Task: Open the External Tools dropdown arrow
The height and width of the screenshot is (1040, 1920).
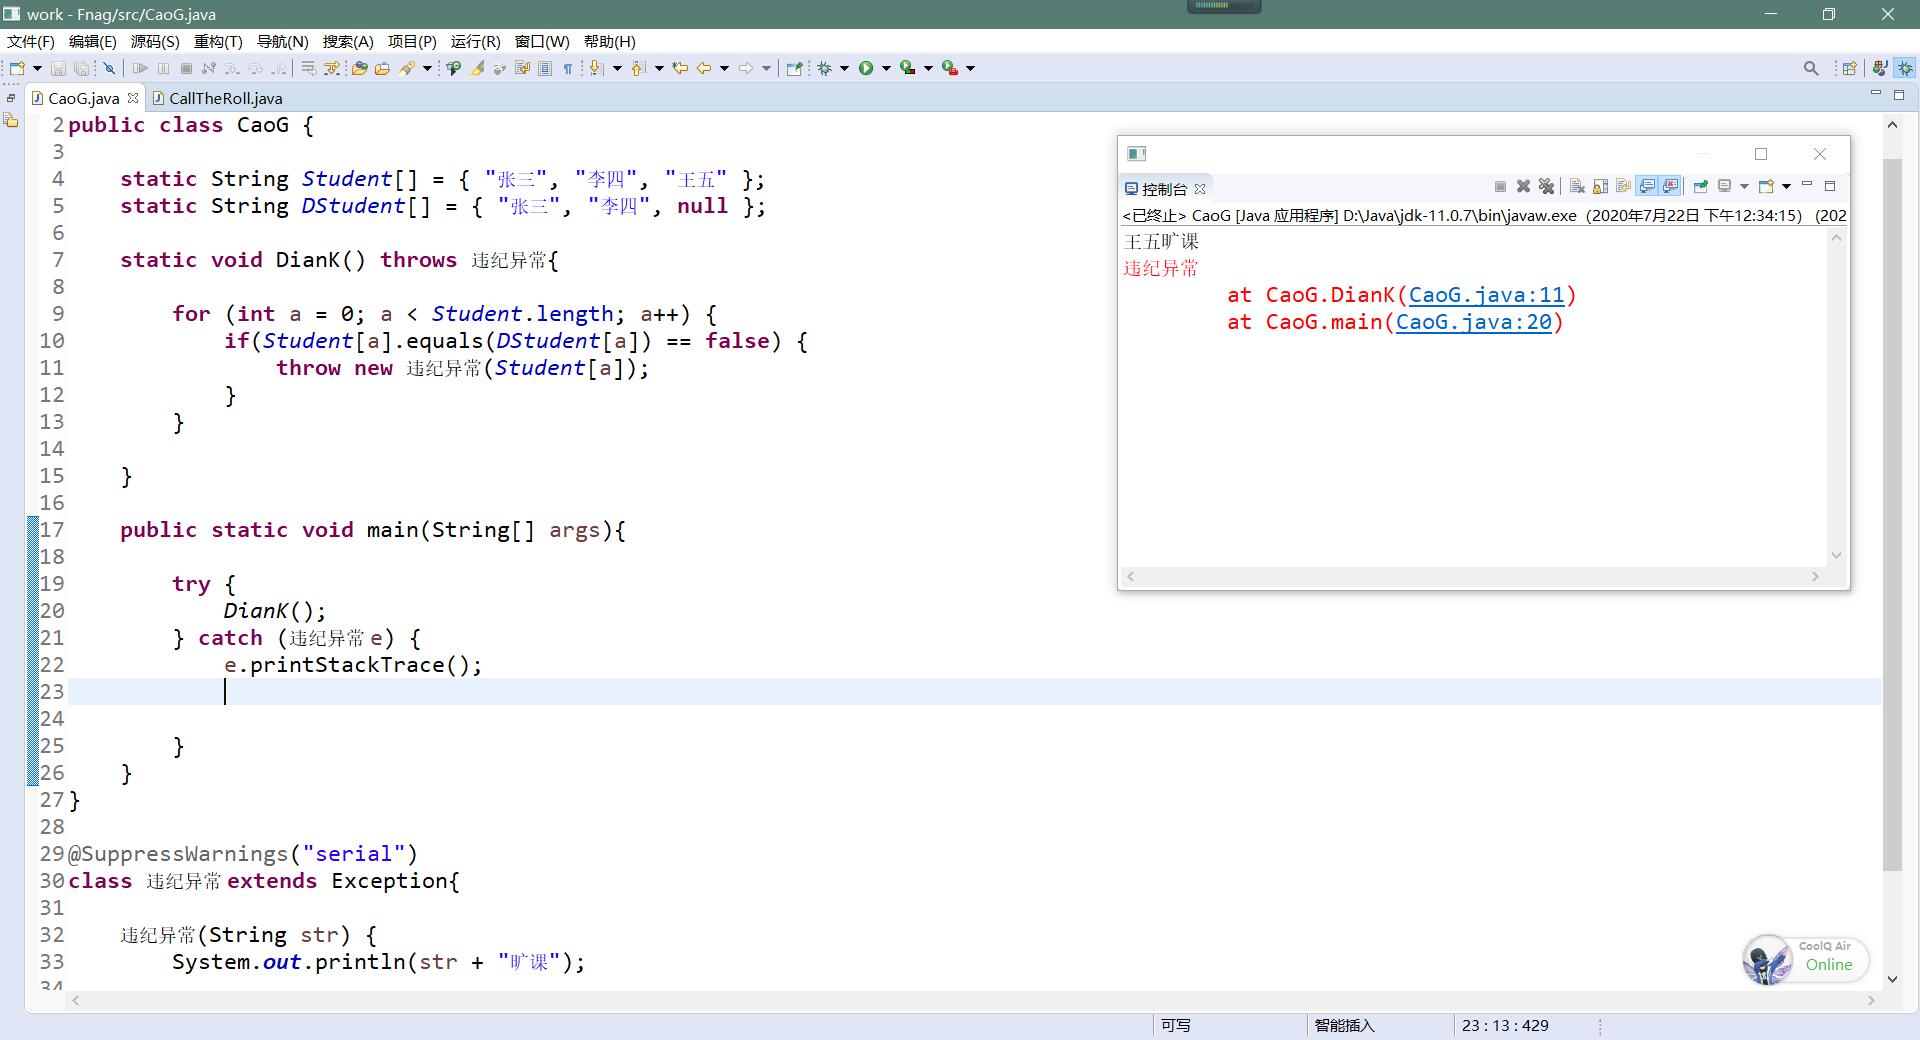Action: pyautogui.click(x=970, y=68)
